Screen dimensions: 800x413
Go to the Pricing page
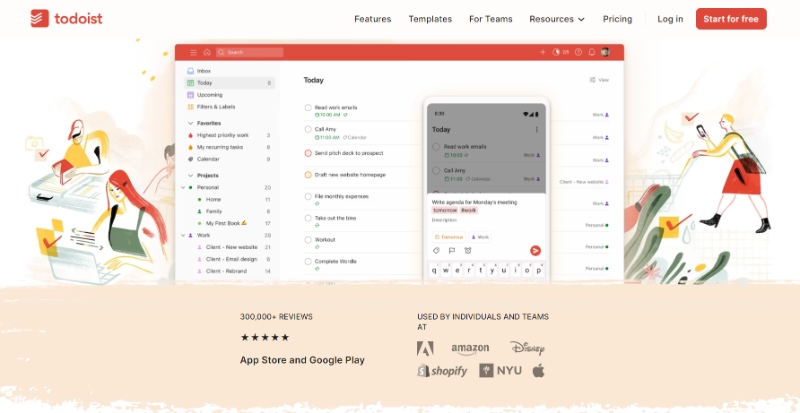click(x=617, y=19)
